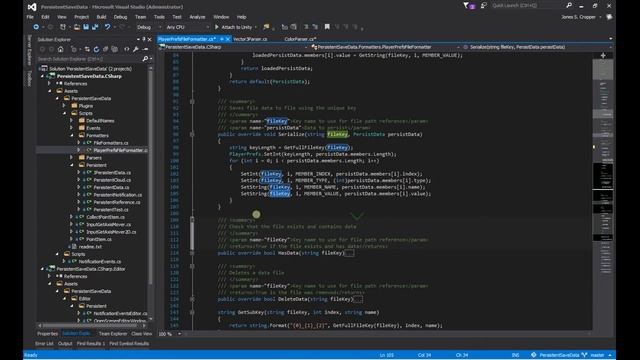Switch to Vector3Parser.cs tab
This screenshot has height=360, width=640.
(250, 39)
